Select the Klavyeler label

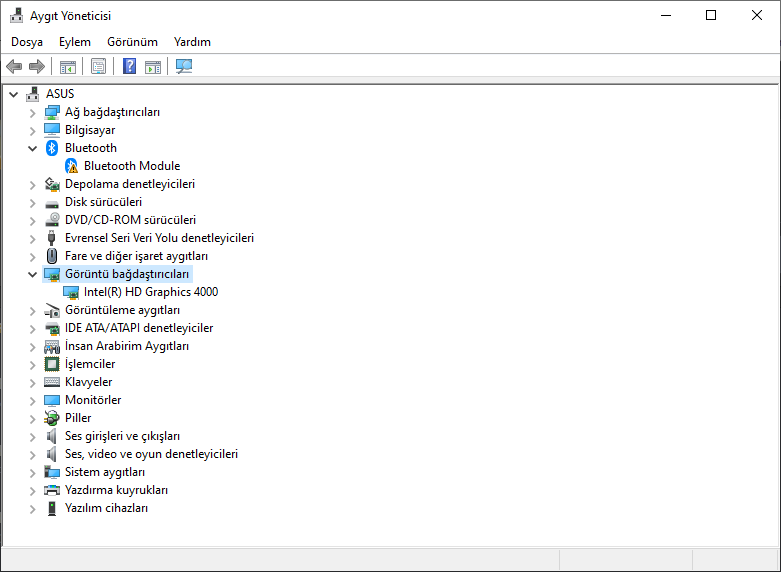pyautogui.click(x=89, y=382)
